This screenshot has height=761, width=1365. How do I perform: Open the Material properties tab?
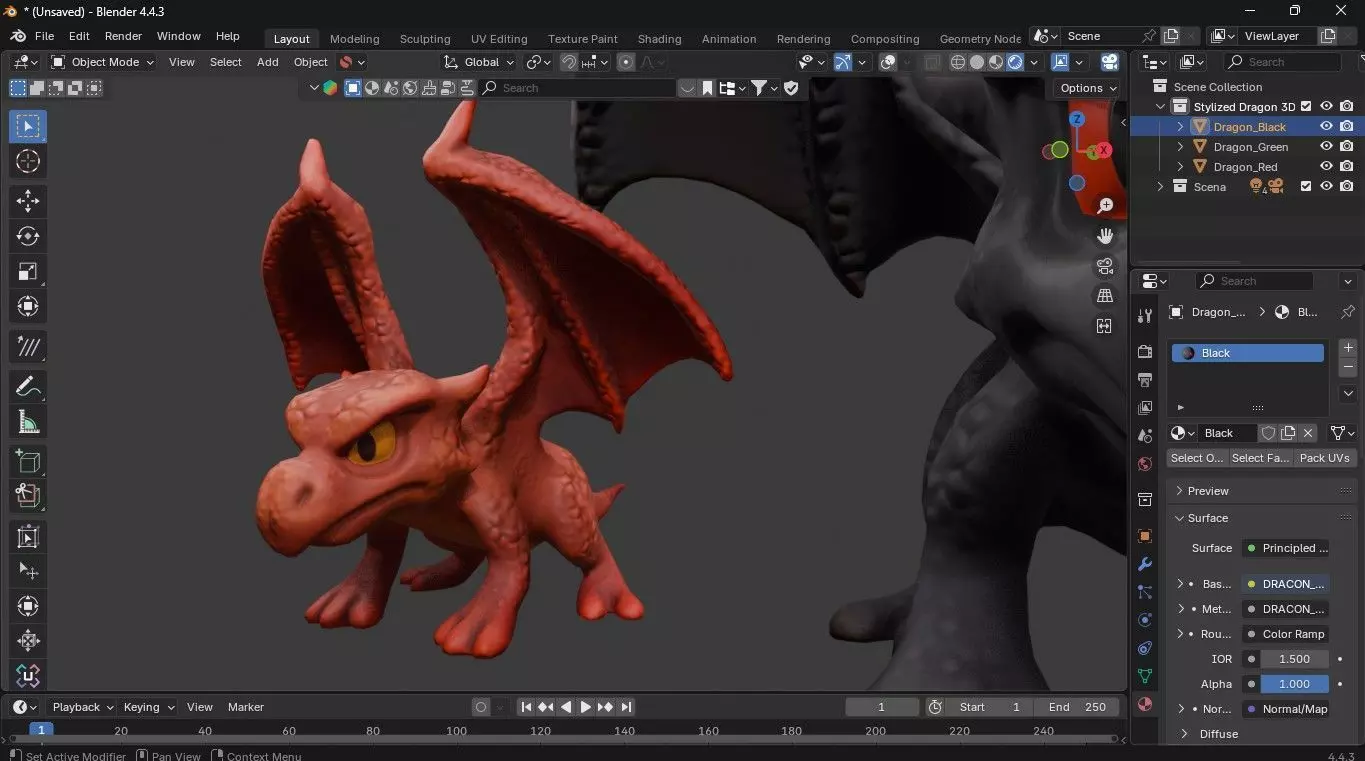tap(1145, 704)
